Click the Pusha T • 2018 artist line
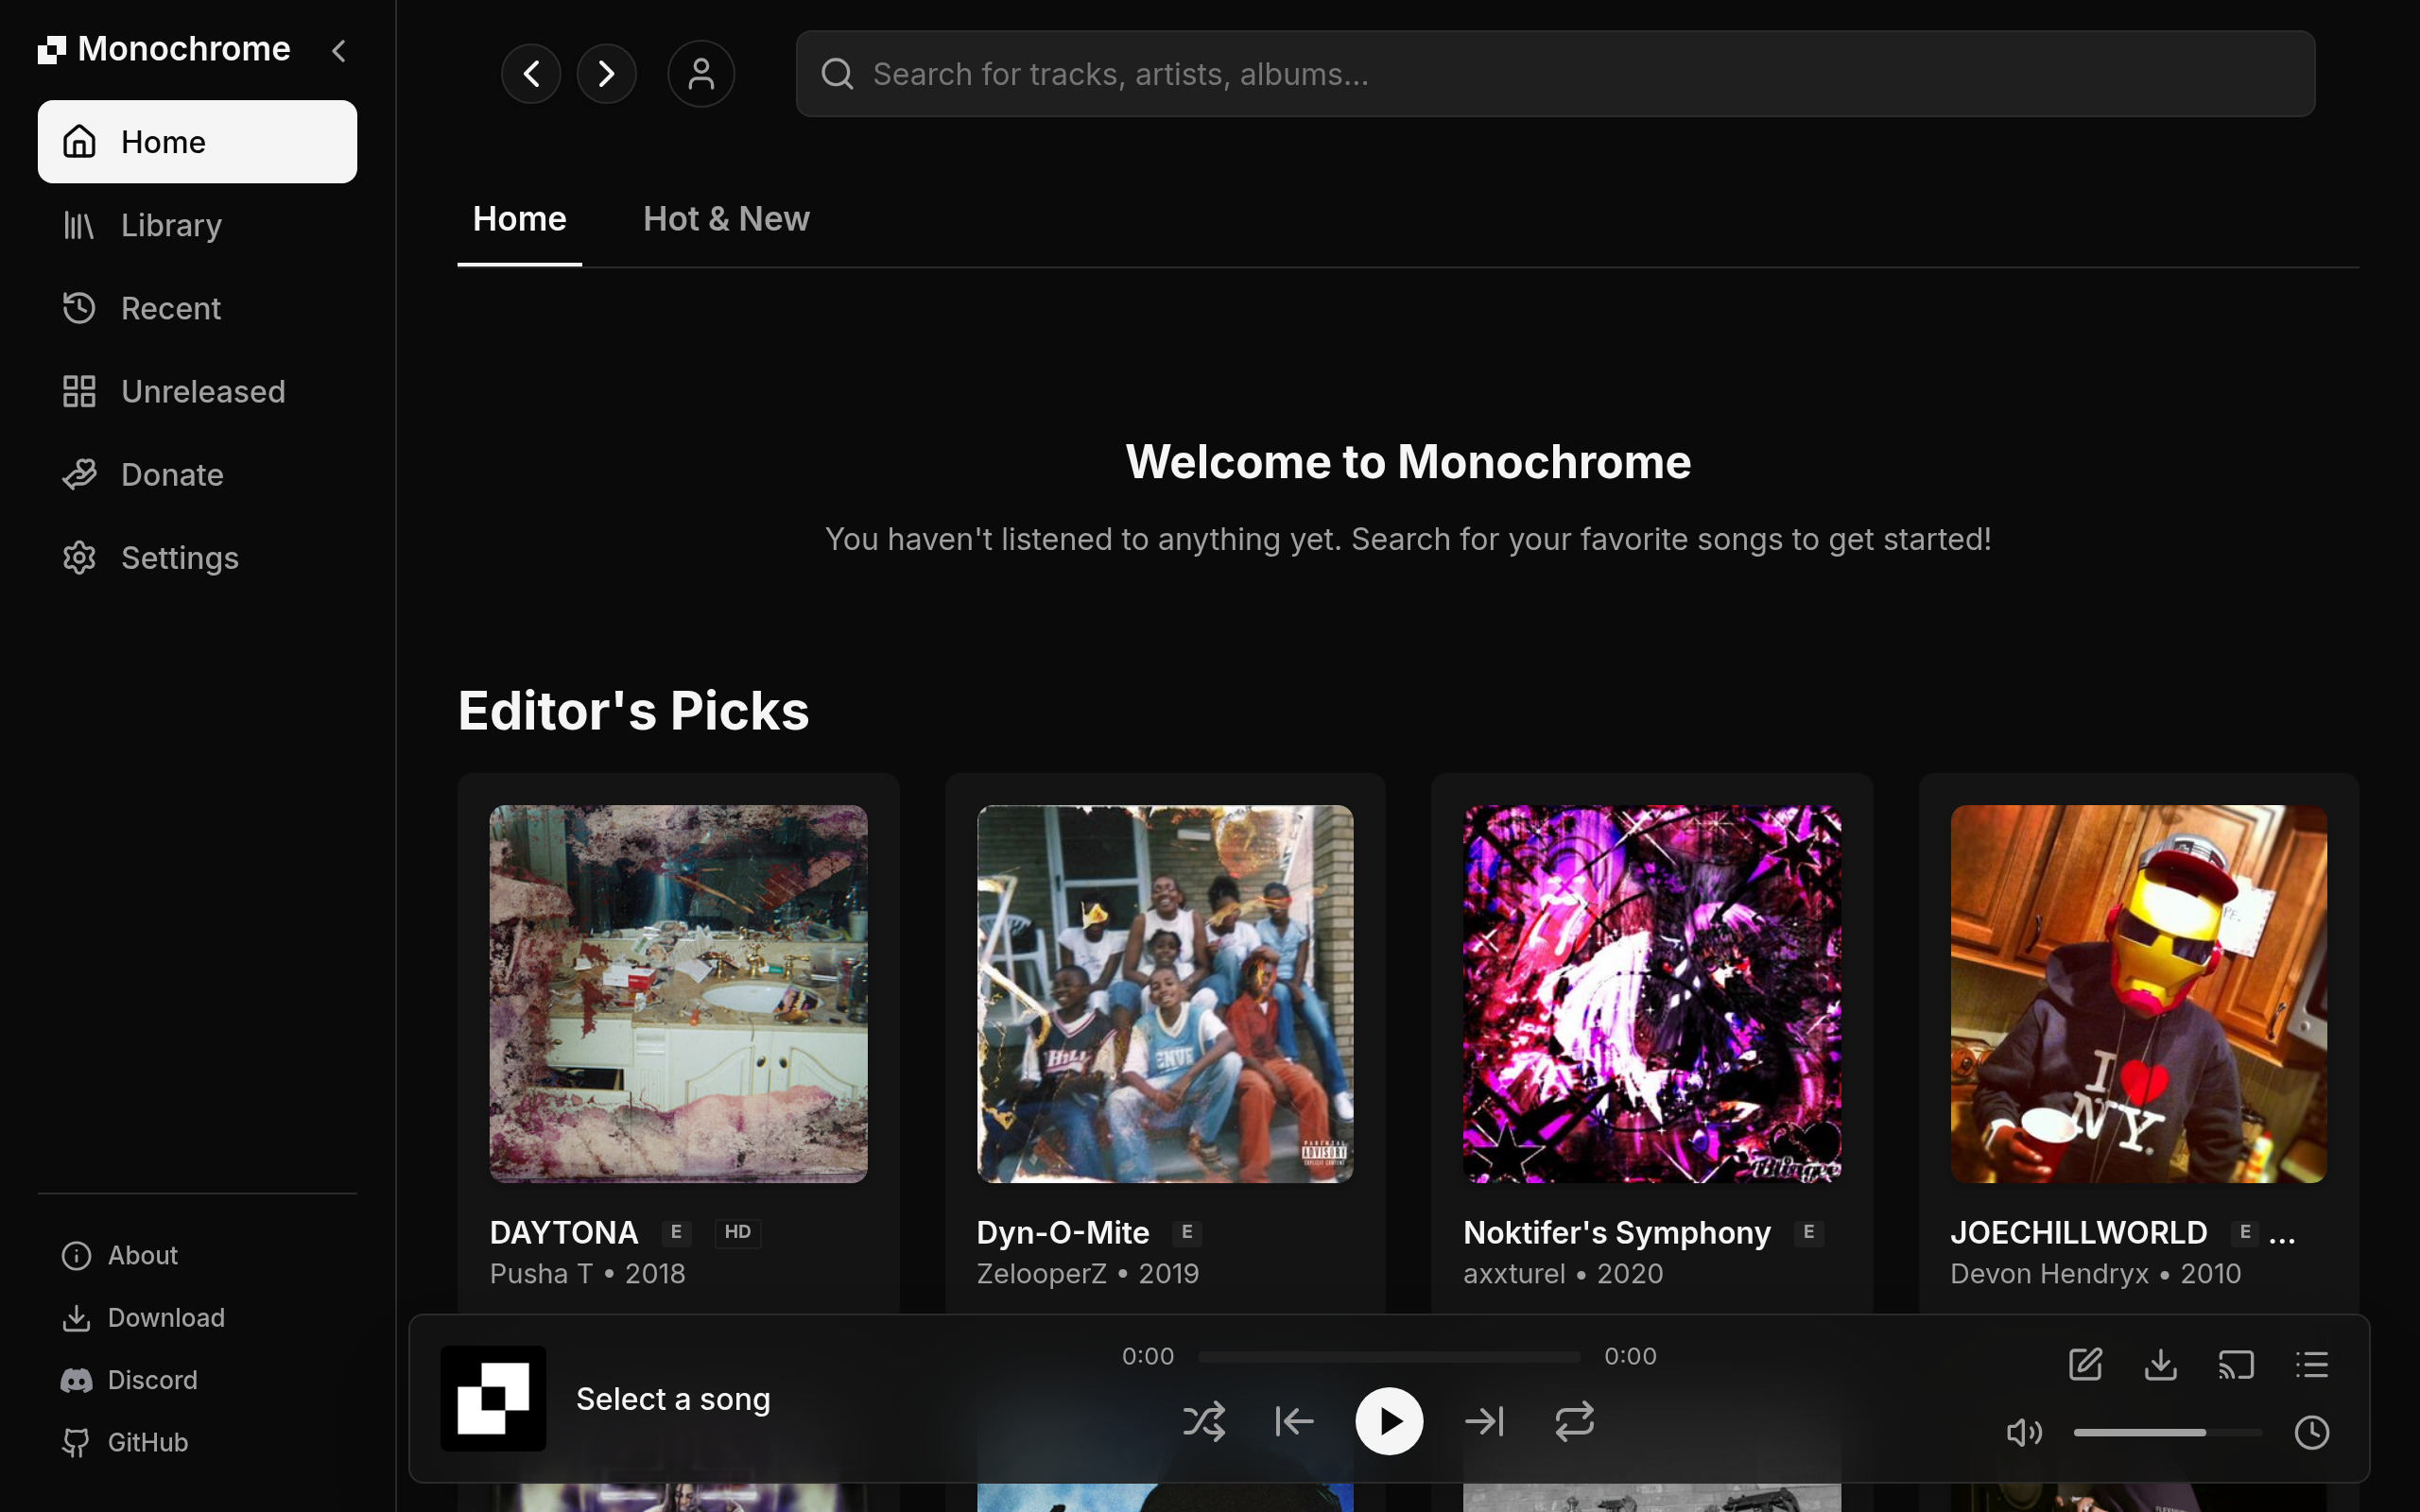The height and width of the screenshot is (1512, 2420). click(x=588, y=1273)
